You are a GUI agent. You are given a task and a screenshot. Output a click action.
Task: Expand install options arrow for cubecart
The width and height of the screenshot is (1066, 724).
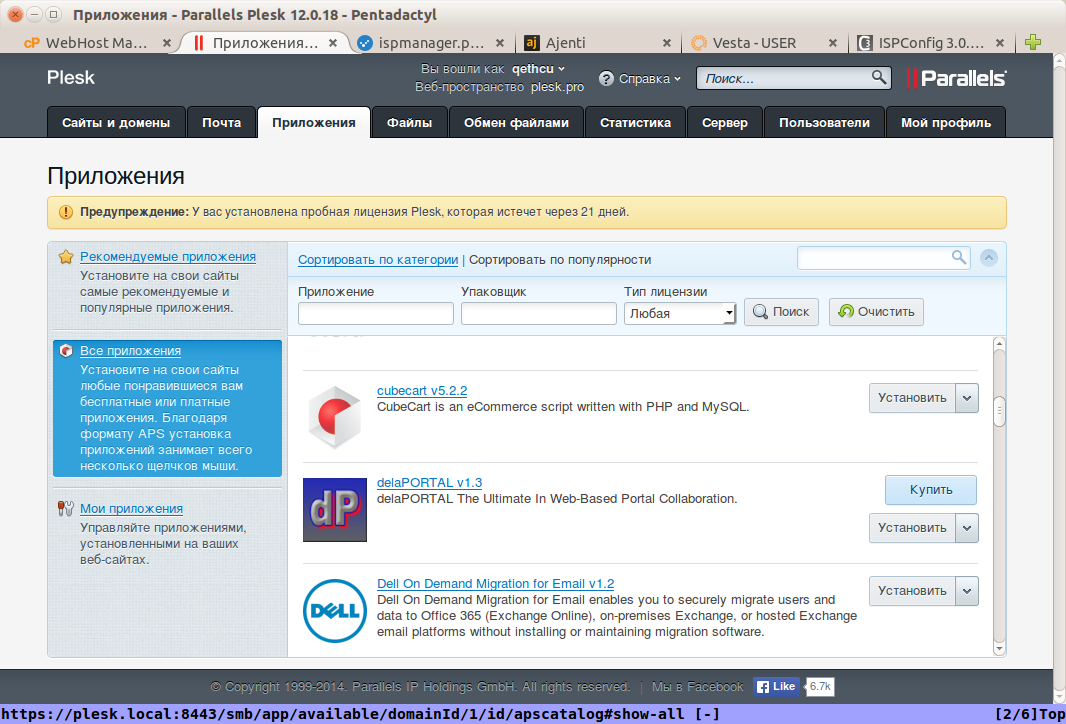[x=967, y=398]
